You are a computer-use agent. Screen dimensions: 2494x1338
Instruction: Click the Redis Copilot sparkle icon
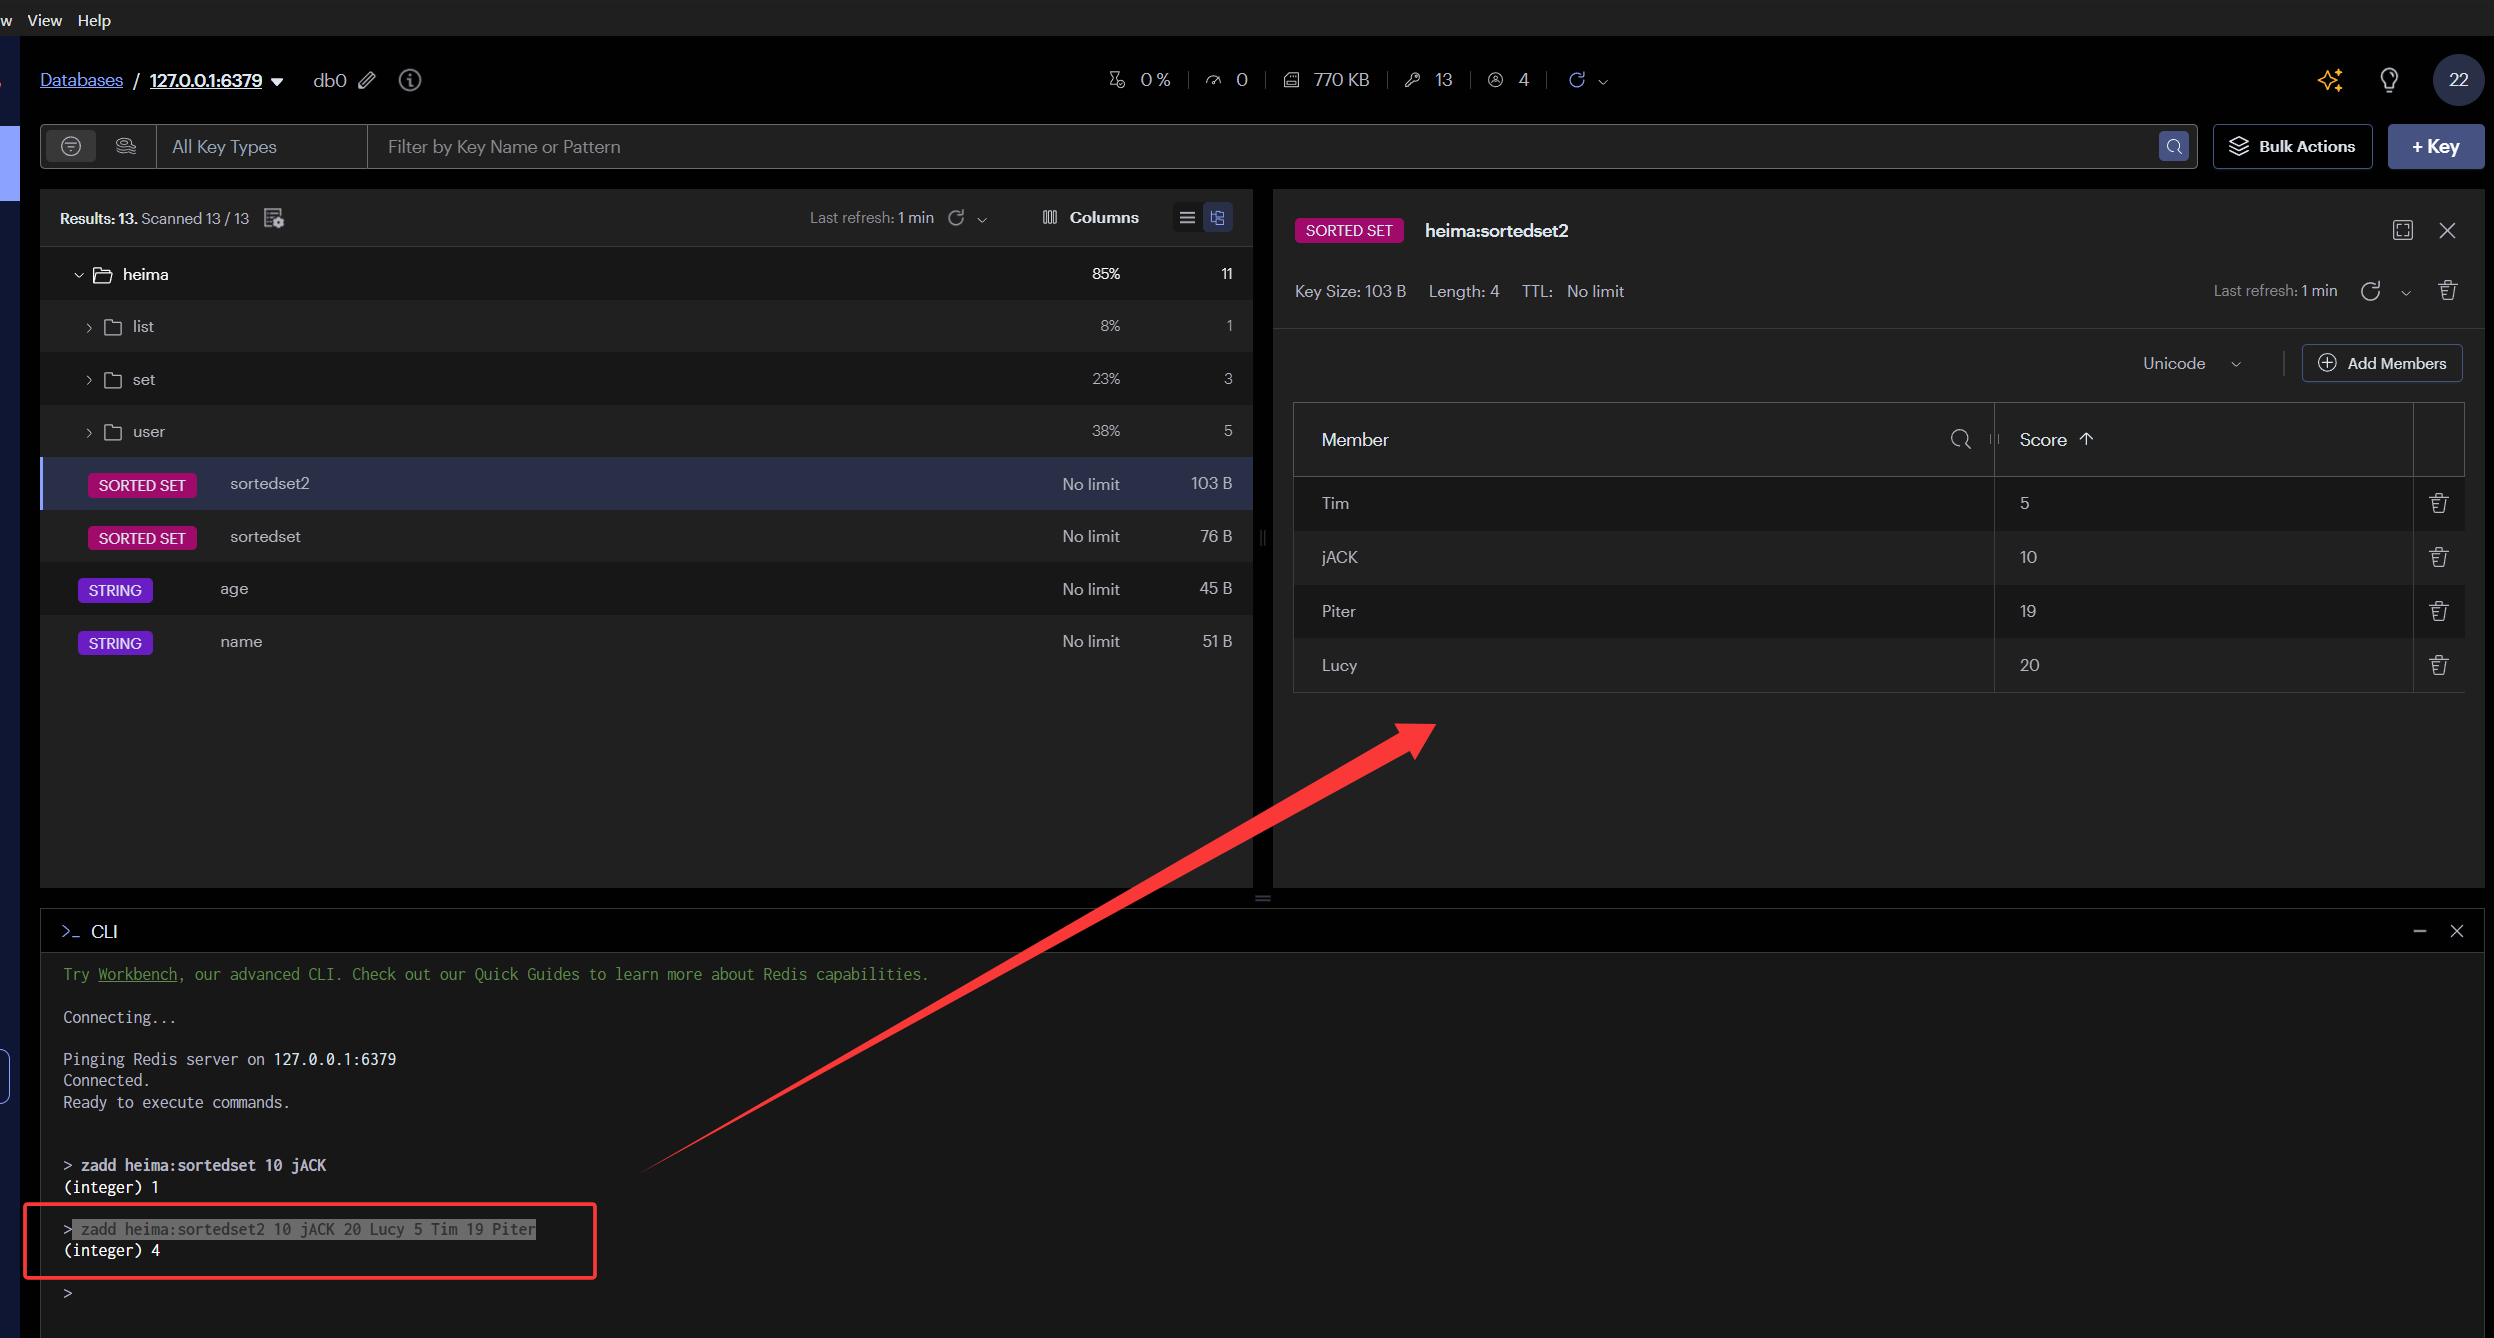click(2330, 80)
